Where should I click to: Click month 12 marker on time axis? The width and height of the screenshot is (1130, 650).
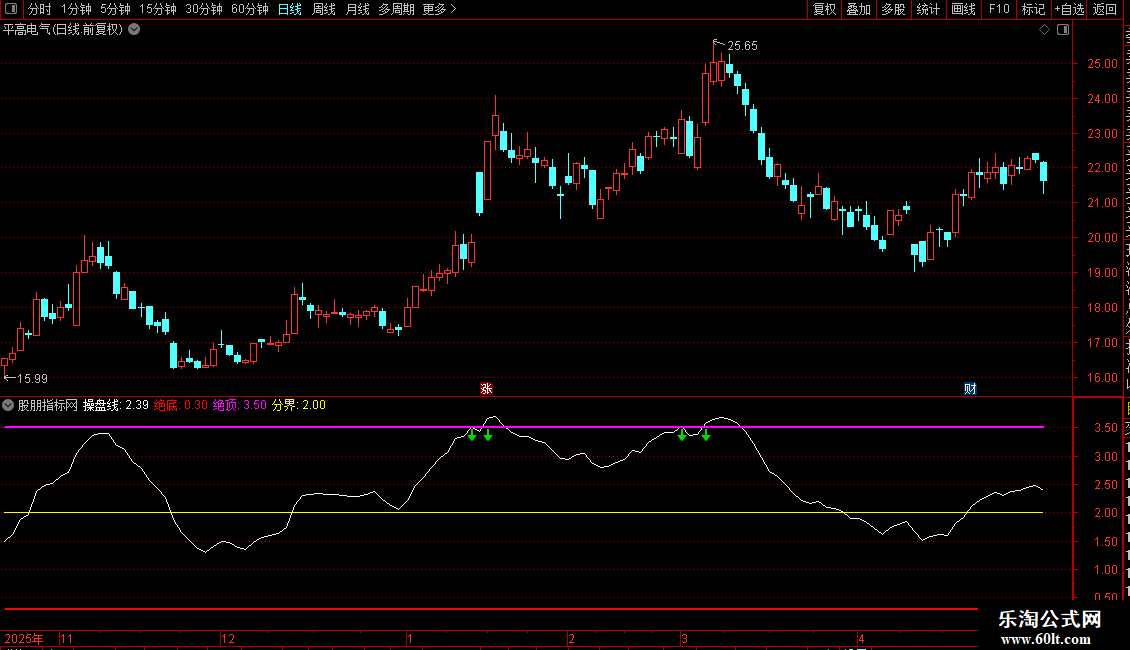click(x=228, y=638)
